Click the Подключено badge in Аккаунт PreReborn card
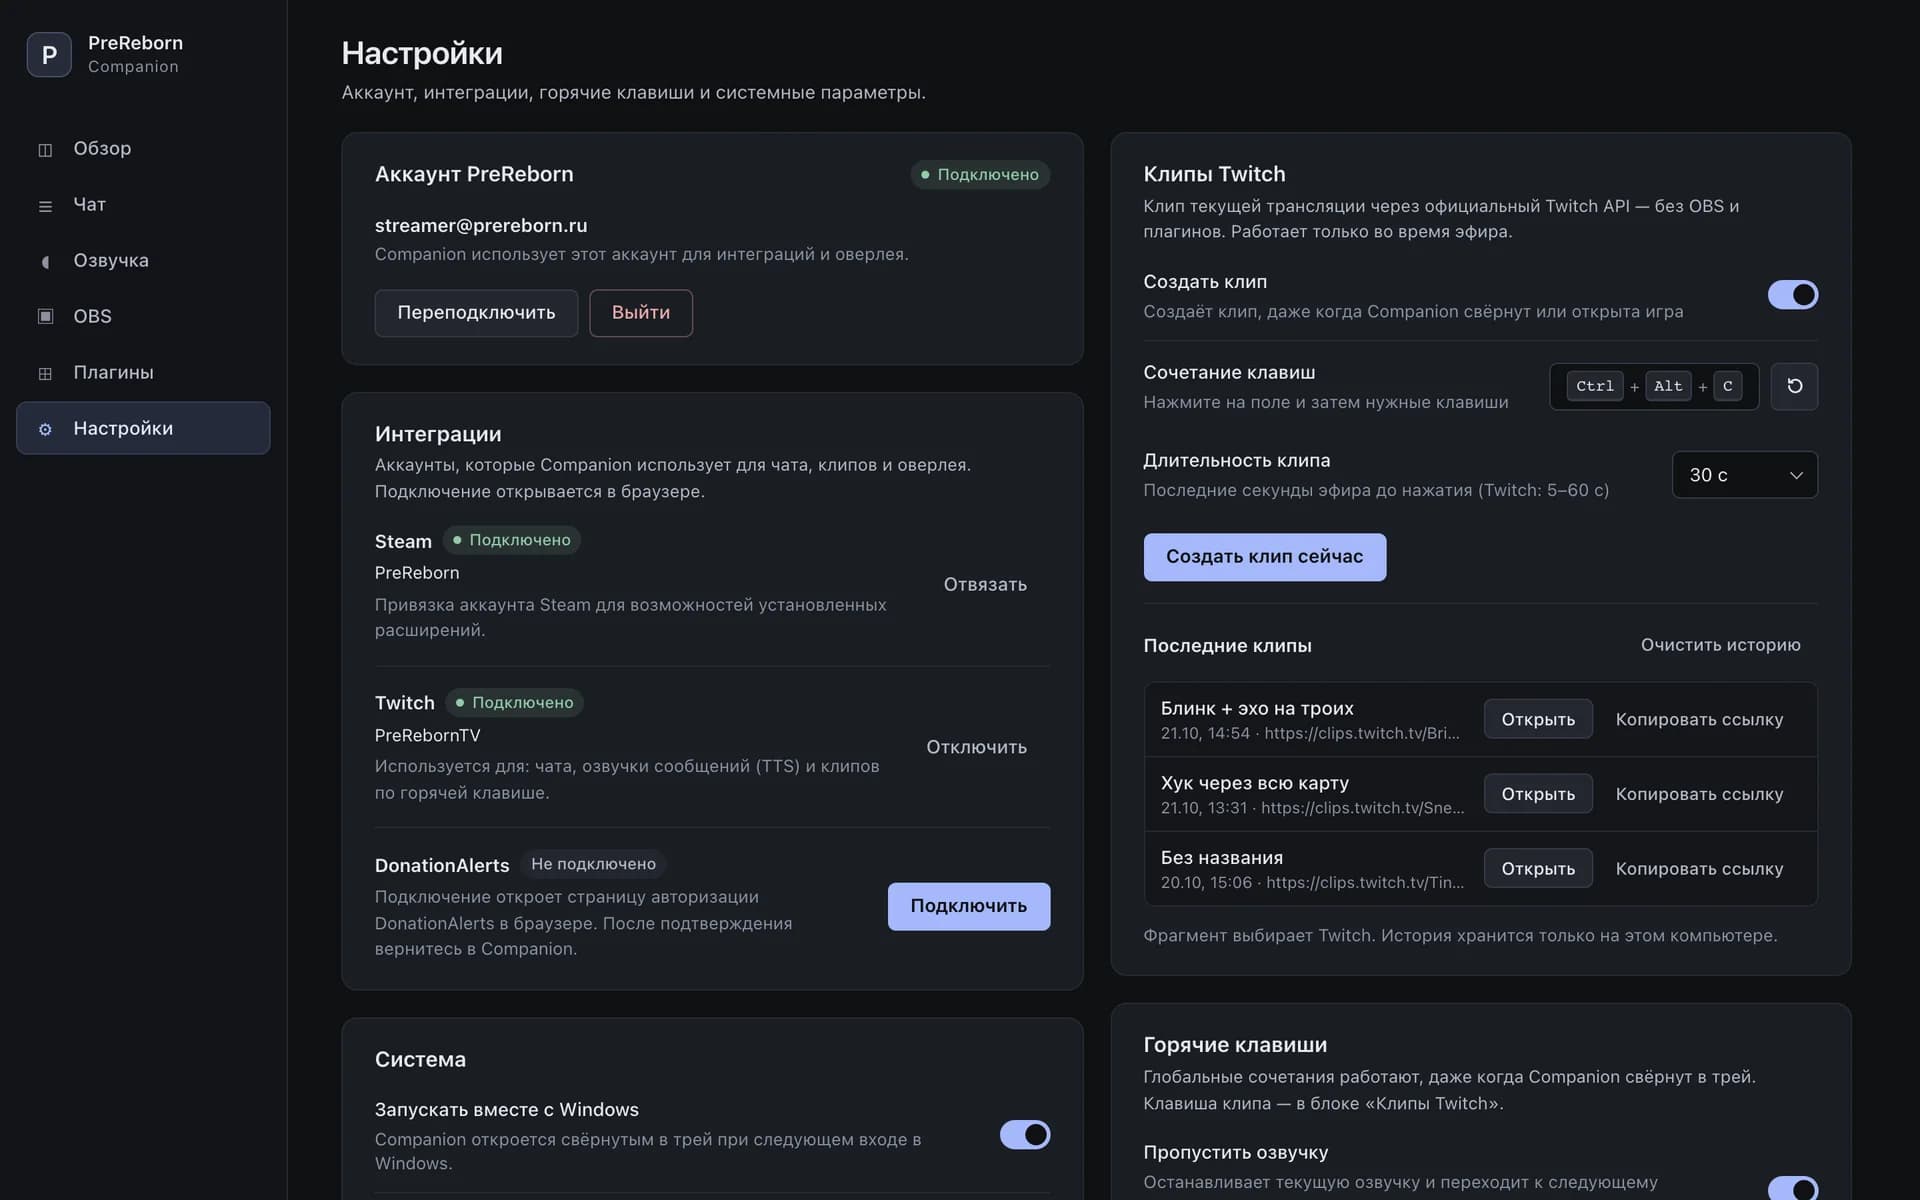 pyautogui.click(x=980, y=175)
